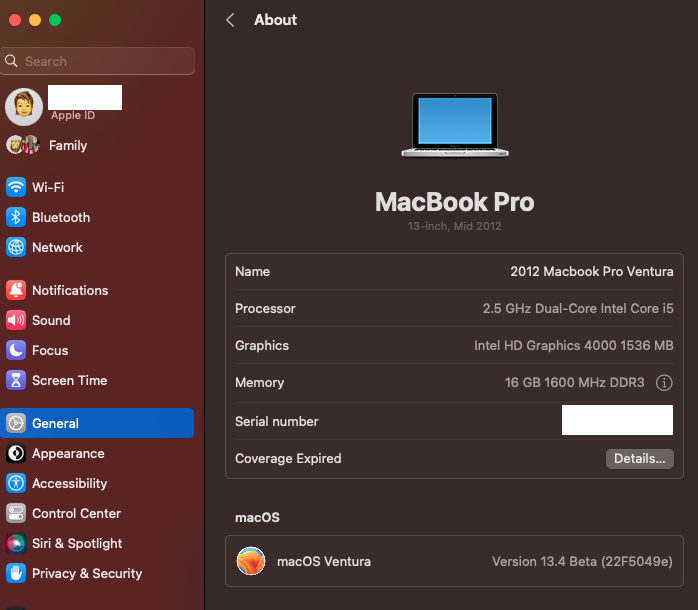Click the yellow minimize window button

[35, 20]
